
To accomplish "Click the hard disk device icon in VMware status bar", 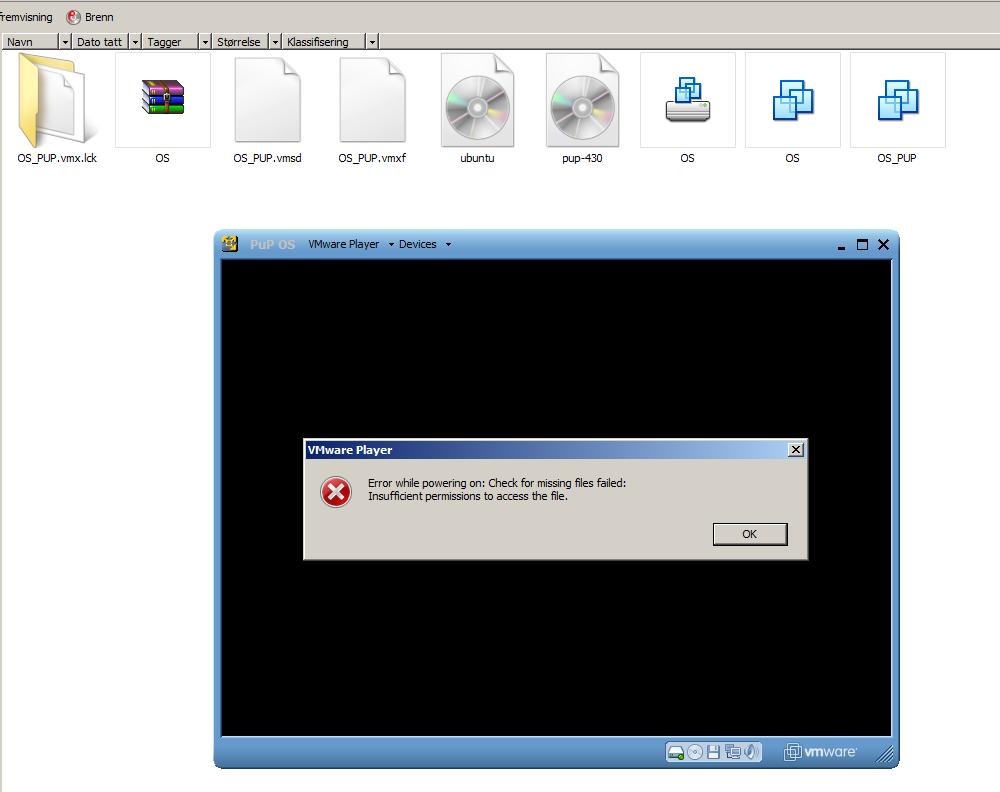I will pos(675,752).
